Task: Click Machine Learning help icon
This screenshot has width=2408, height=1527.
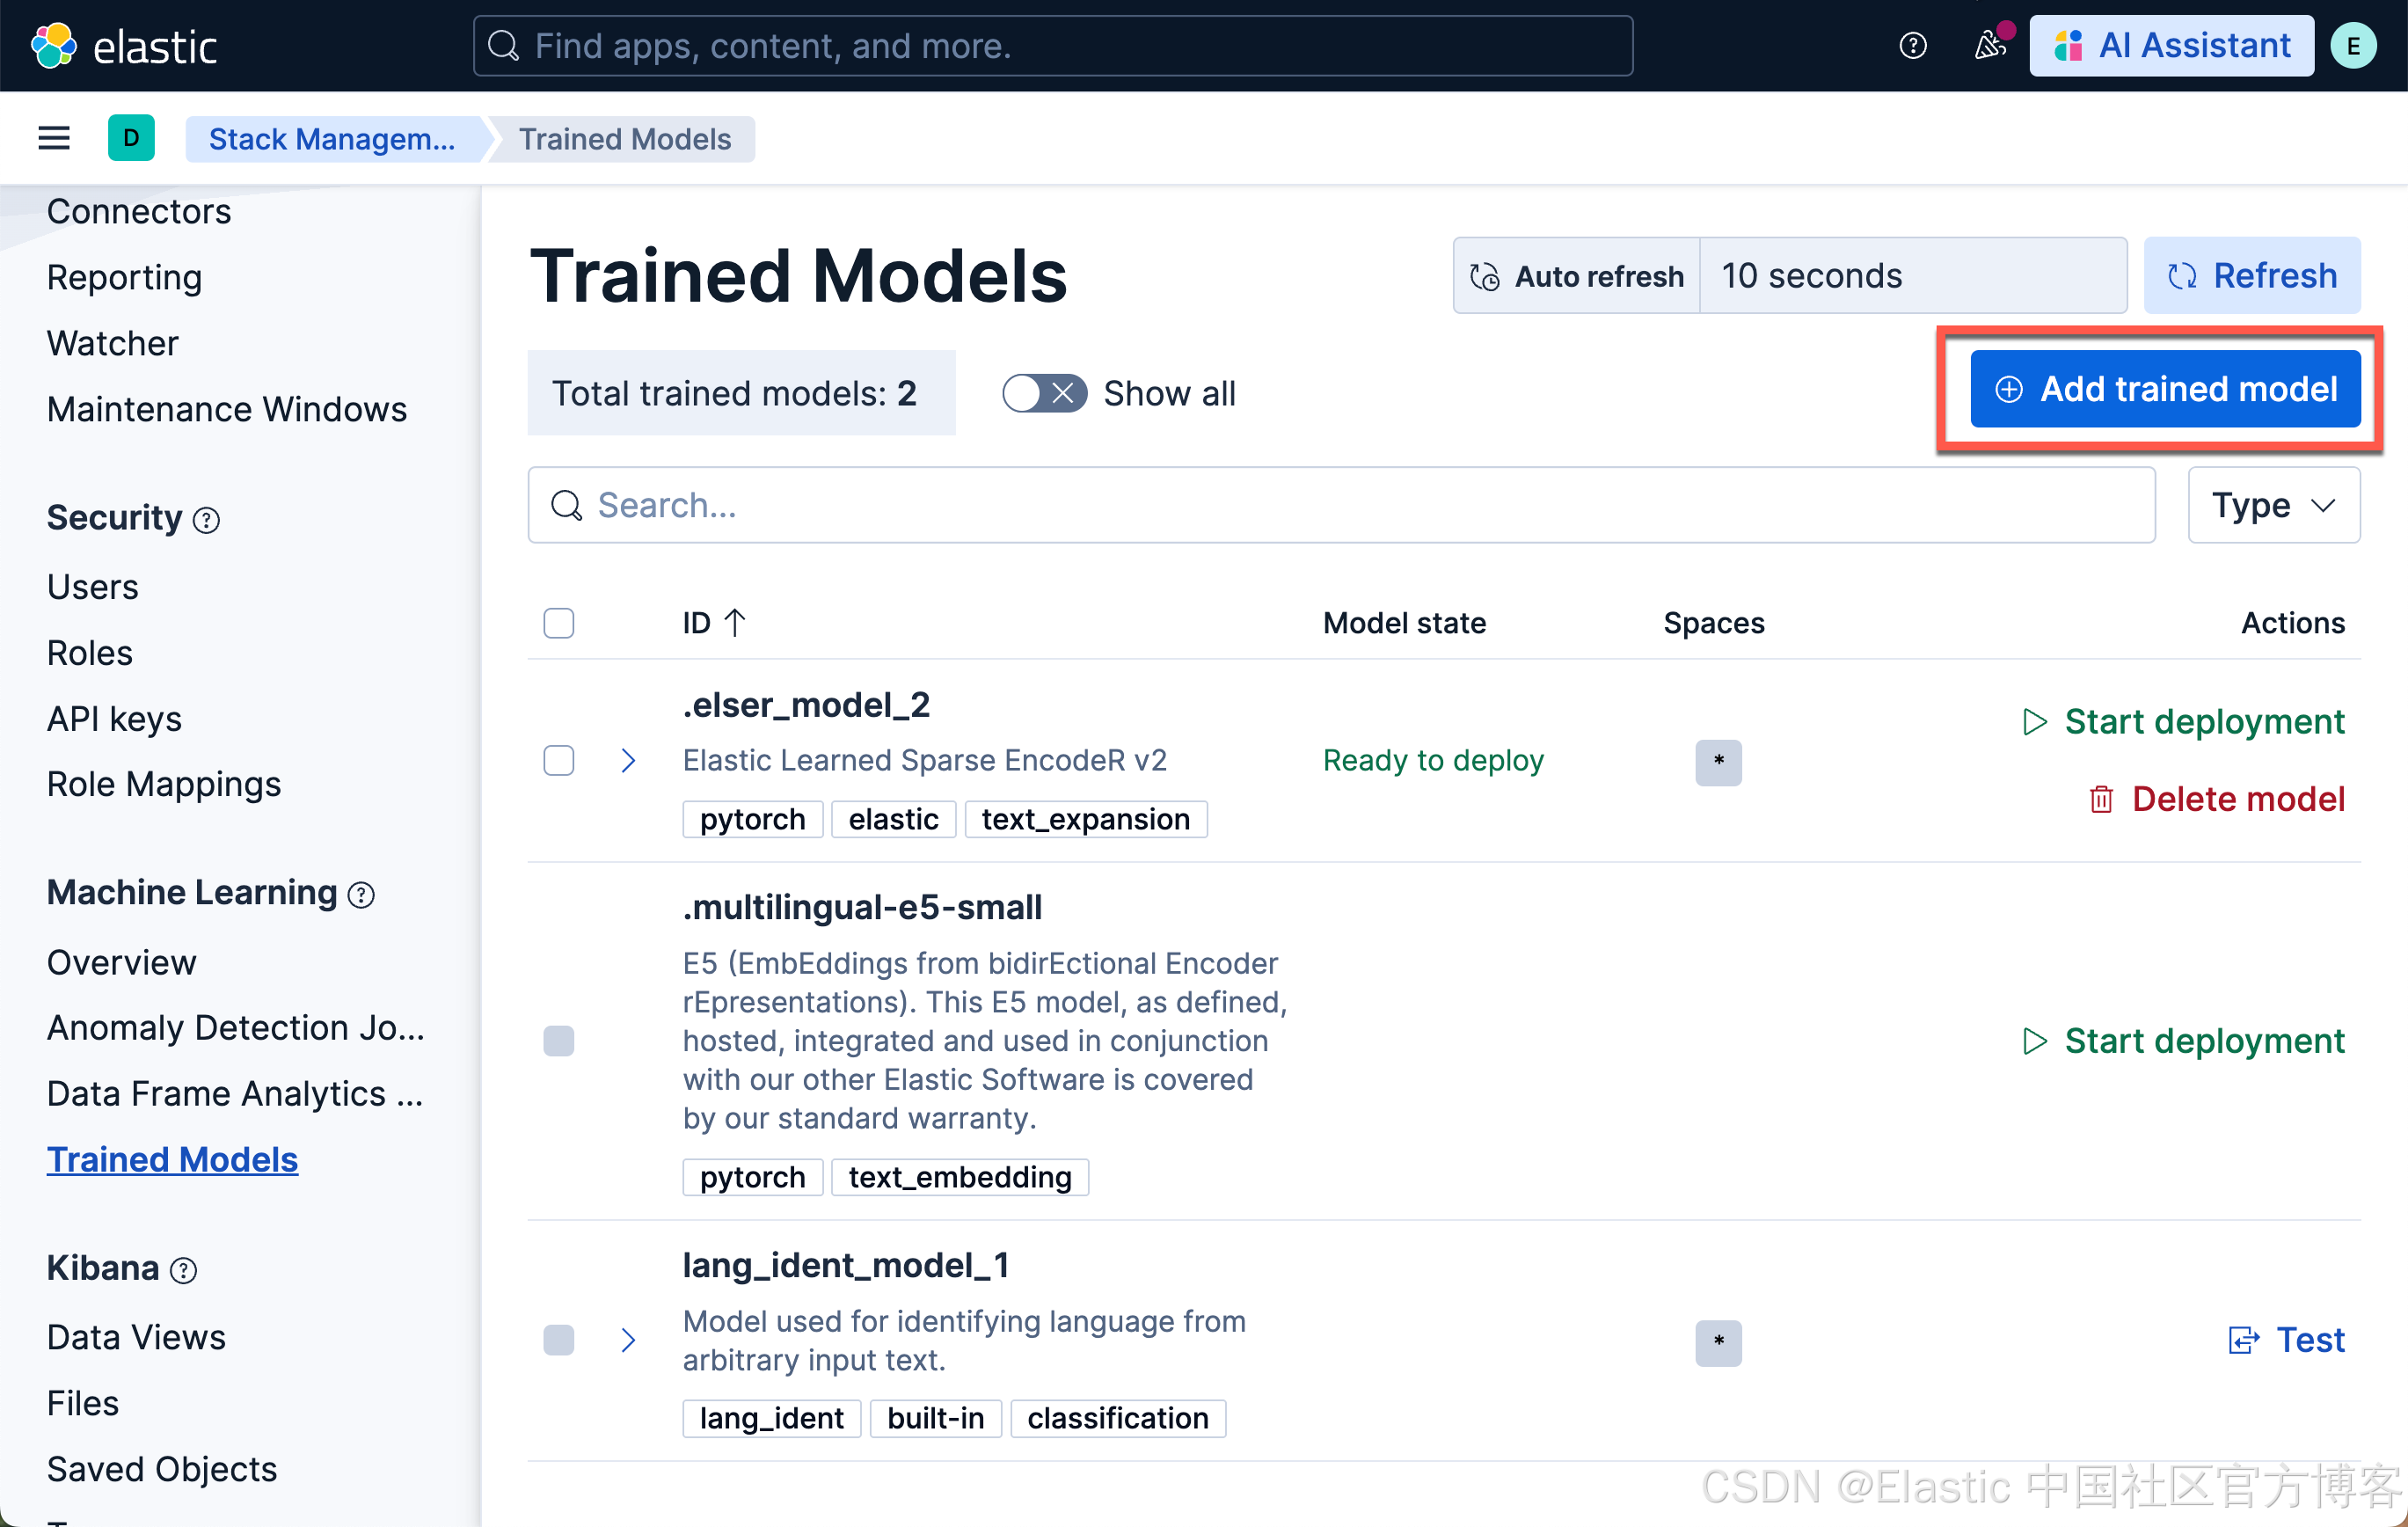Action: (361, 895)
